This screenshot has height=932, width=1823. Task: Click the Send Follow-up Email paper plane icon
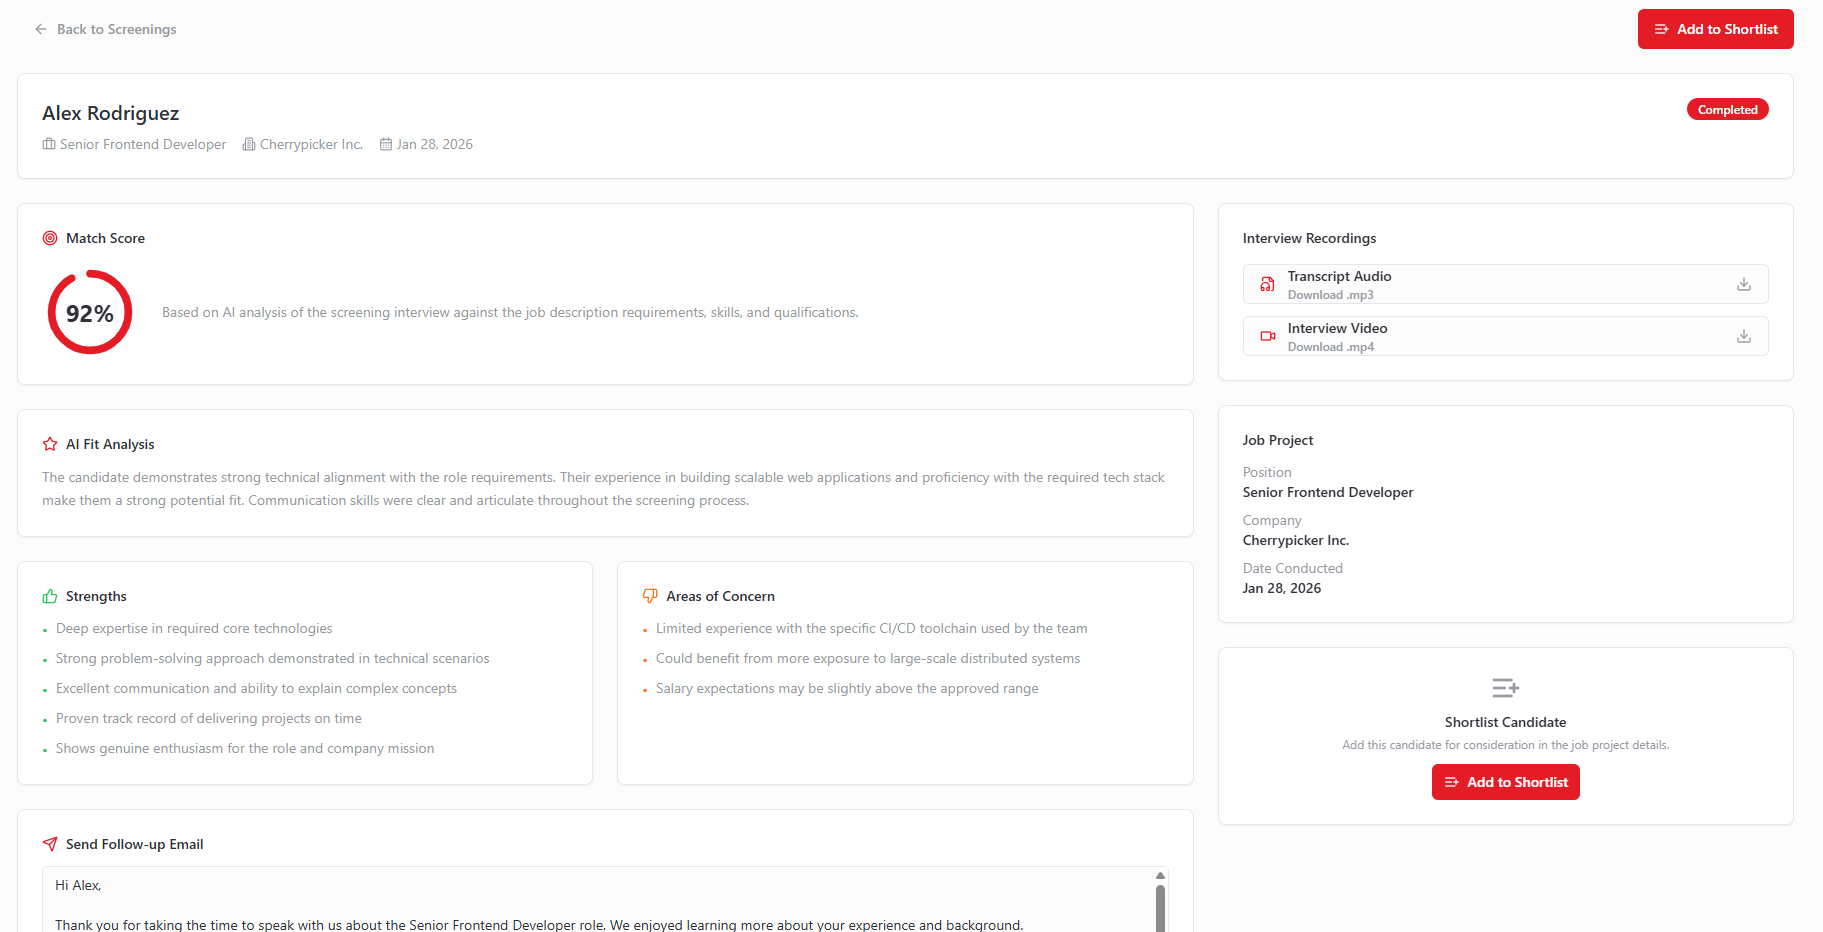click(x=50, y=844)
